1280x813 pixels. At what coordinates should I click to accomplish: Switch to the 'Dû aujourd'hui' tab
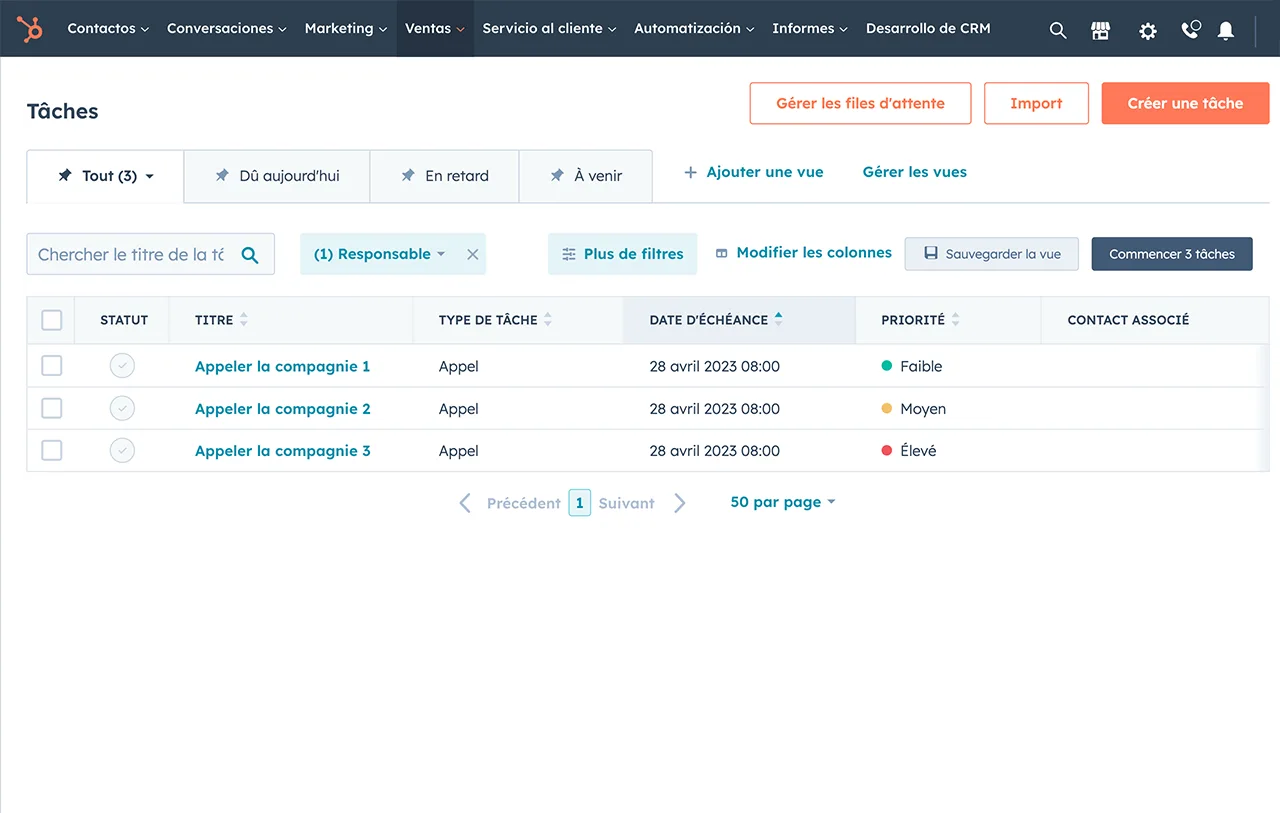click(277, 176)
